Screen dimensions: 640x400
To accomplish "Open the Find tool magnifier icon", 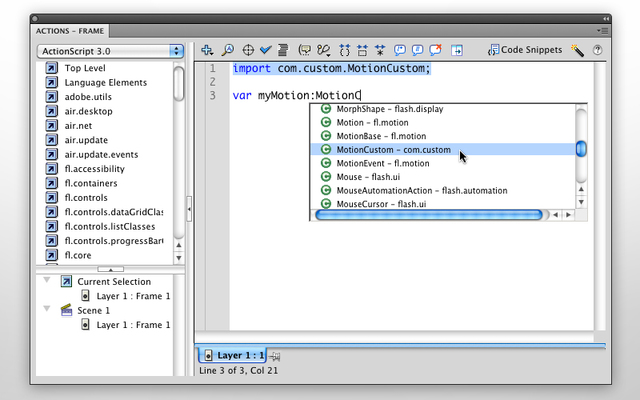I will (227, 50).
